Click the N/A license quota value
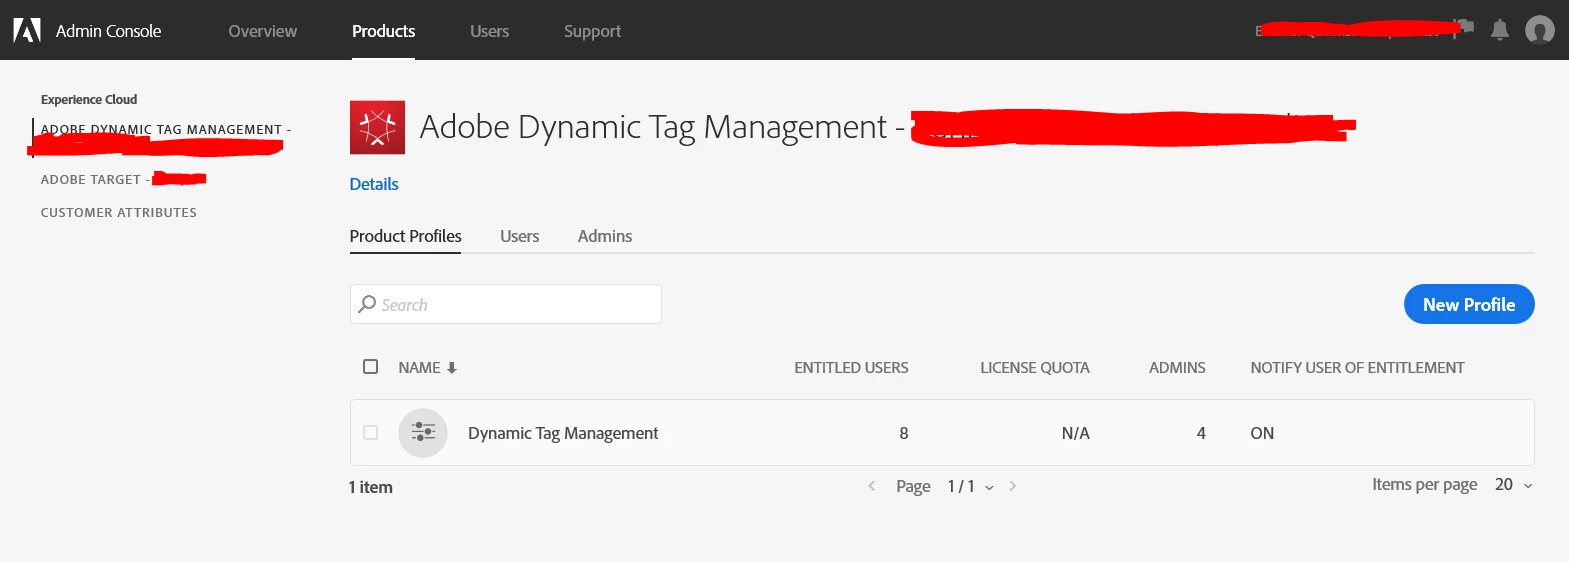Screen dimensions: 1569x562 tap(1075, 433)
